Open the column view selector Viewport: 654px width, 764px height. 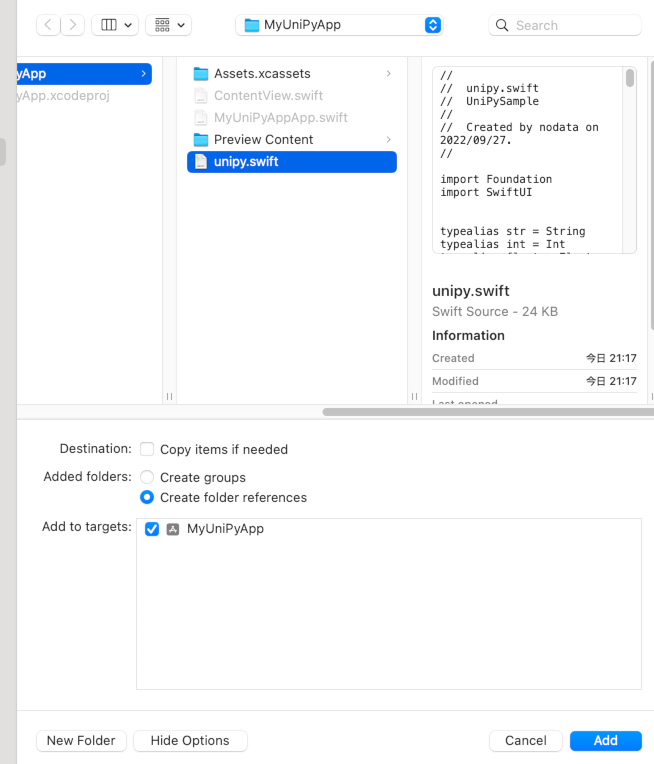[114, 25]
